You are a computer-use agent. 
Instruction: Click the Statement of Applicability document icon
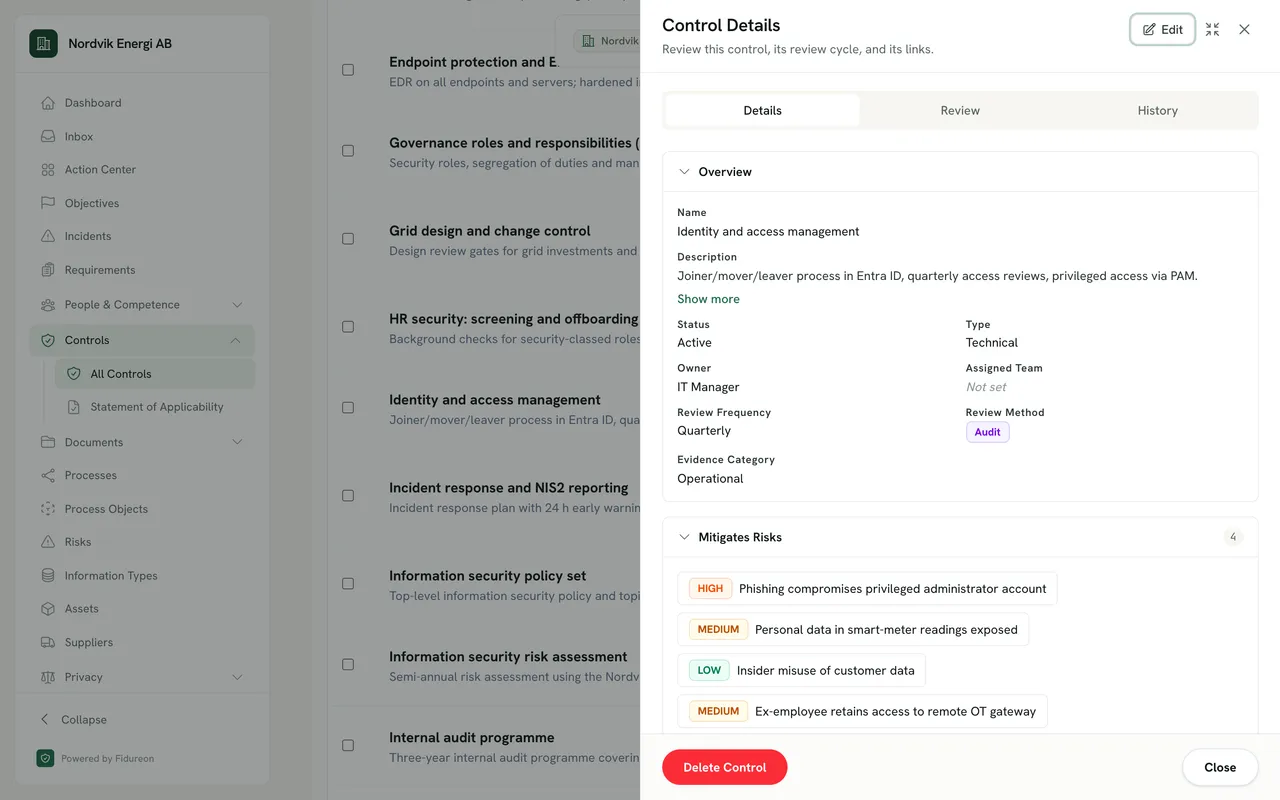pos(73,407)
